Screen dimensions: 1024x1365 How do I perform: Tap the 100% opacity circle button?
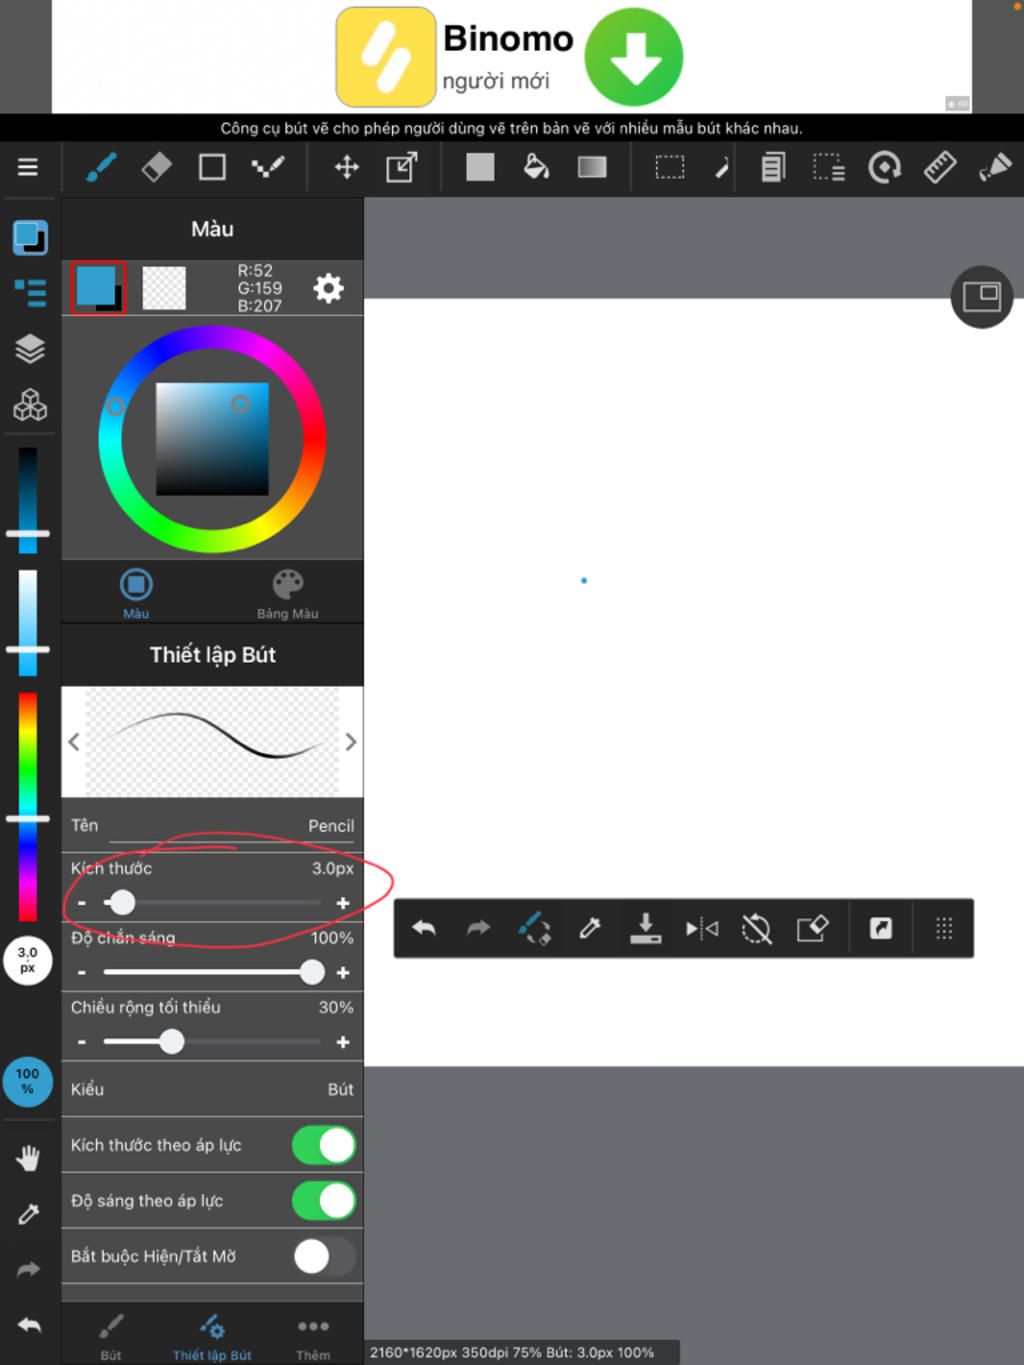[28, 1081]
